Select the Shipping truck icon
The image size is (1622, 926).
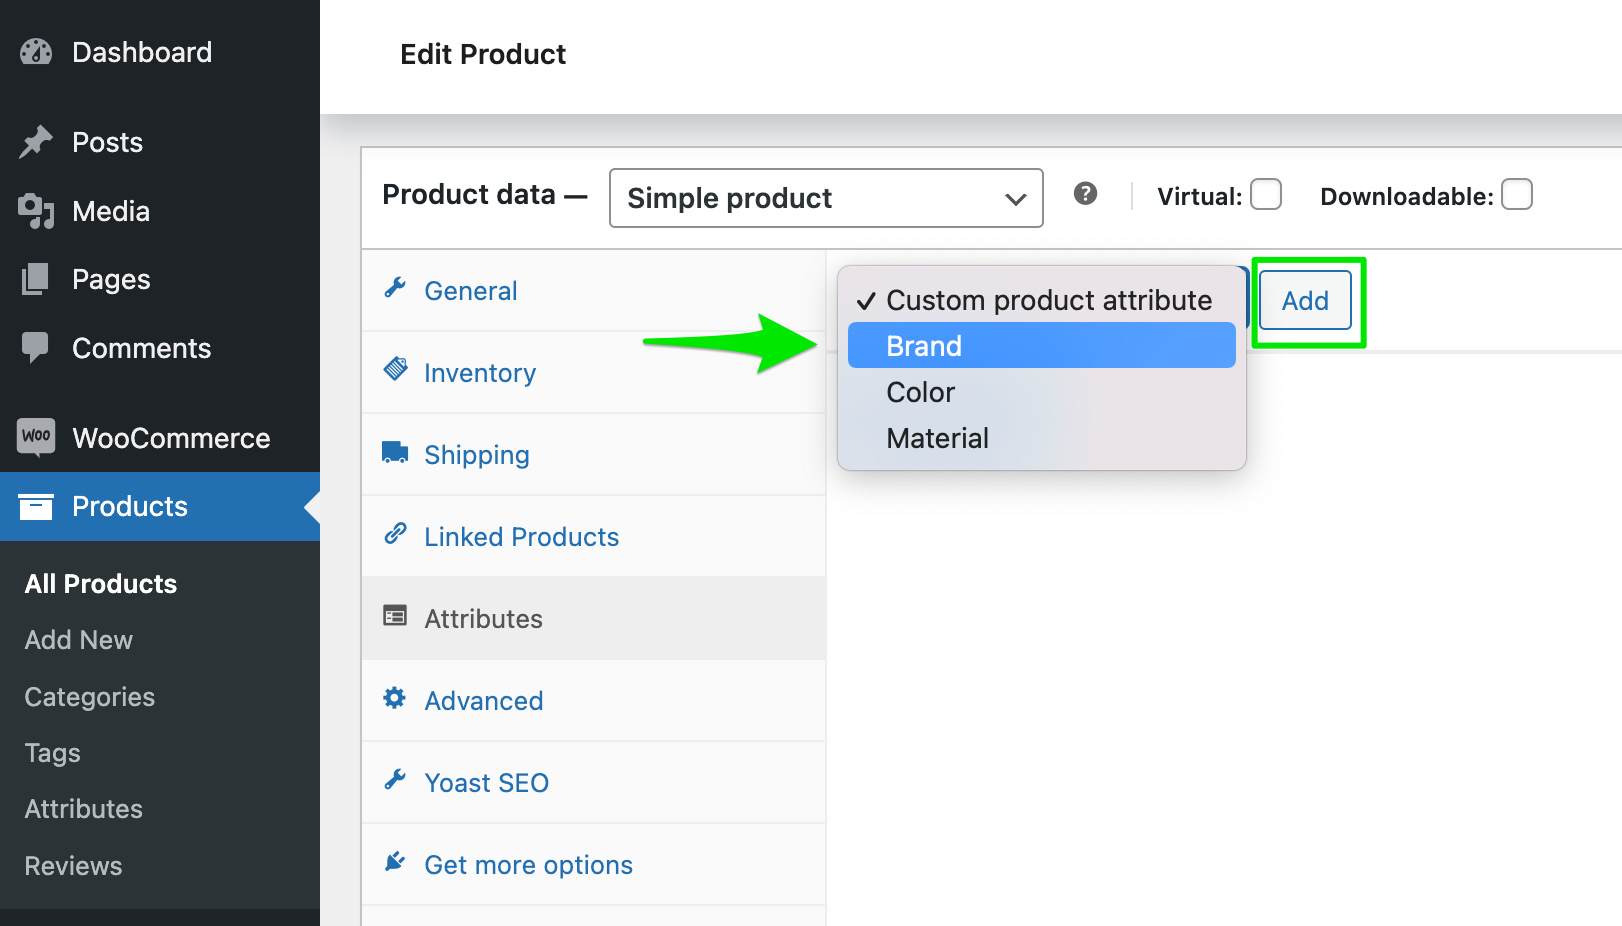pos(394,452)
